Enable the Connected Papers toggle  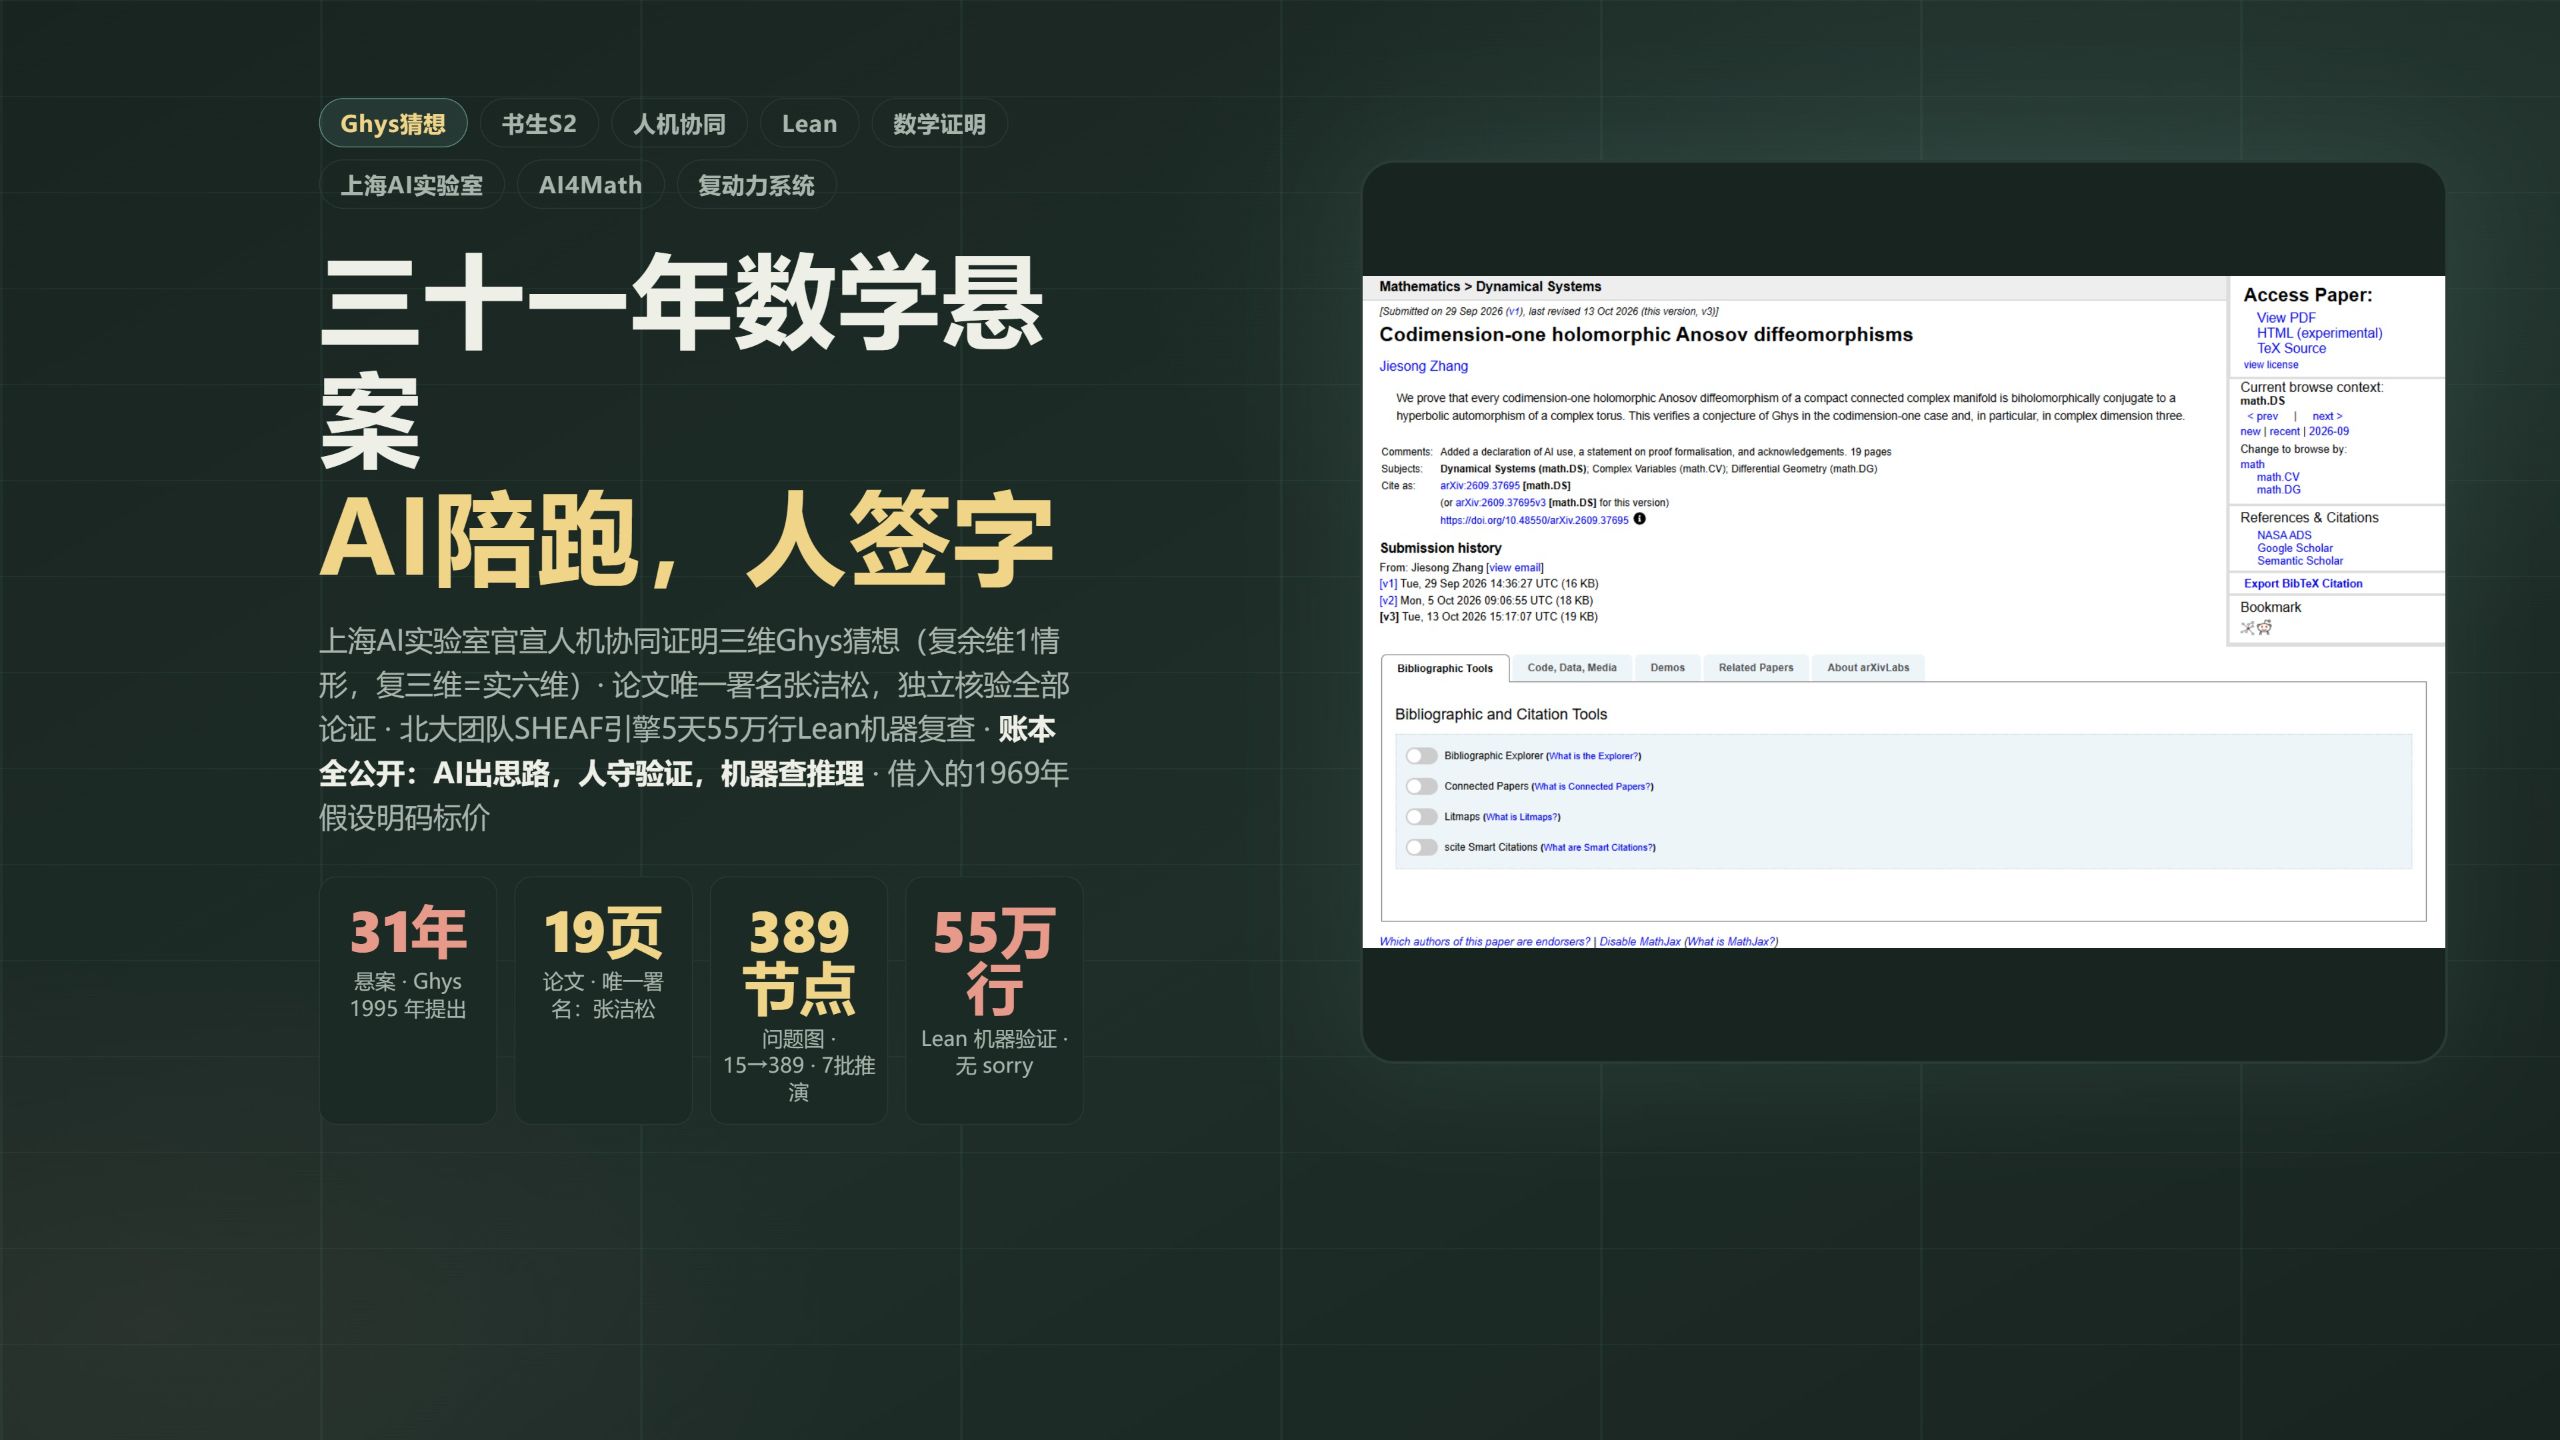(1421, 786)
